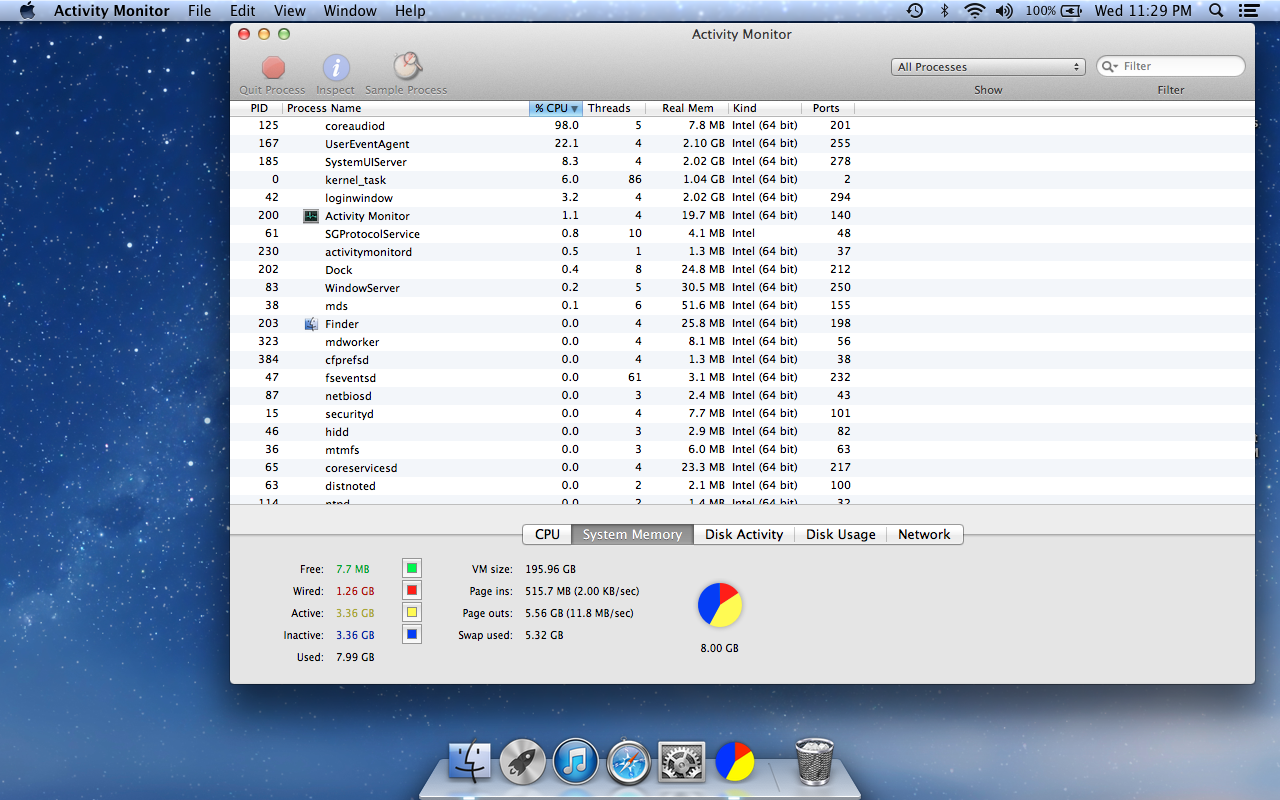Open the Apple menu
Image resolution: width=1280 pixels, height=800 pixels.
[x=27, y=11]
